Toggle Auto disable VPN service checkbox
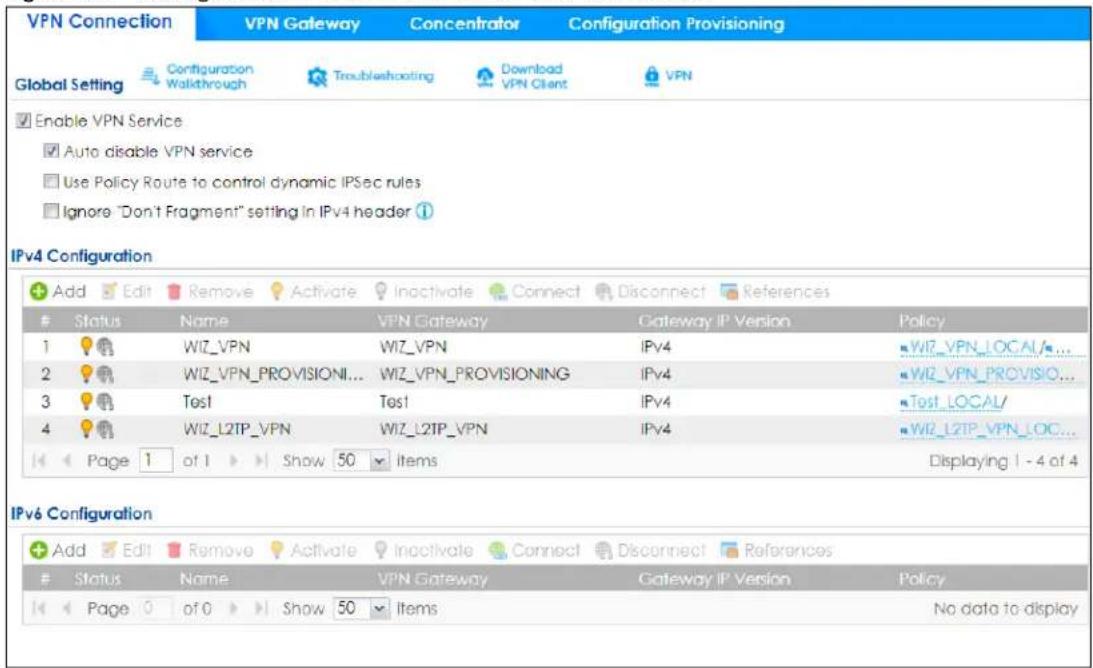 51,151
